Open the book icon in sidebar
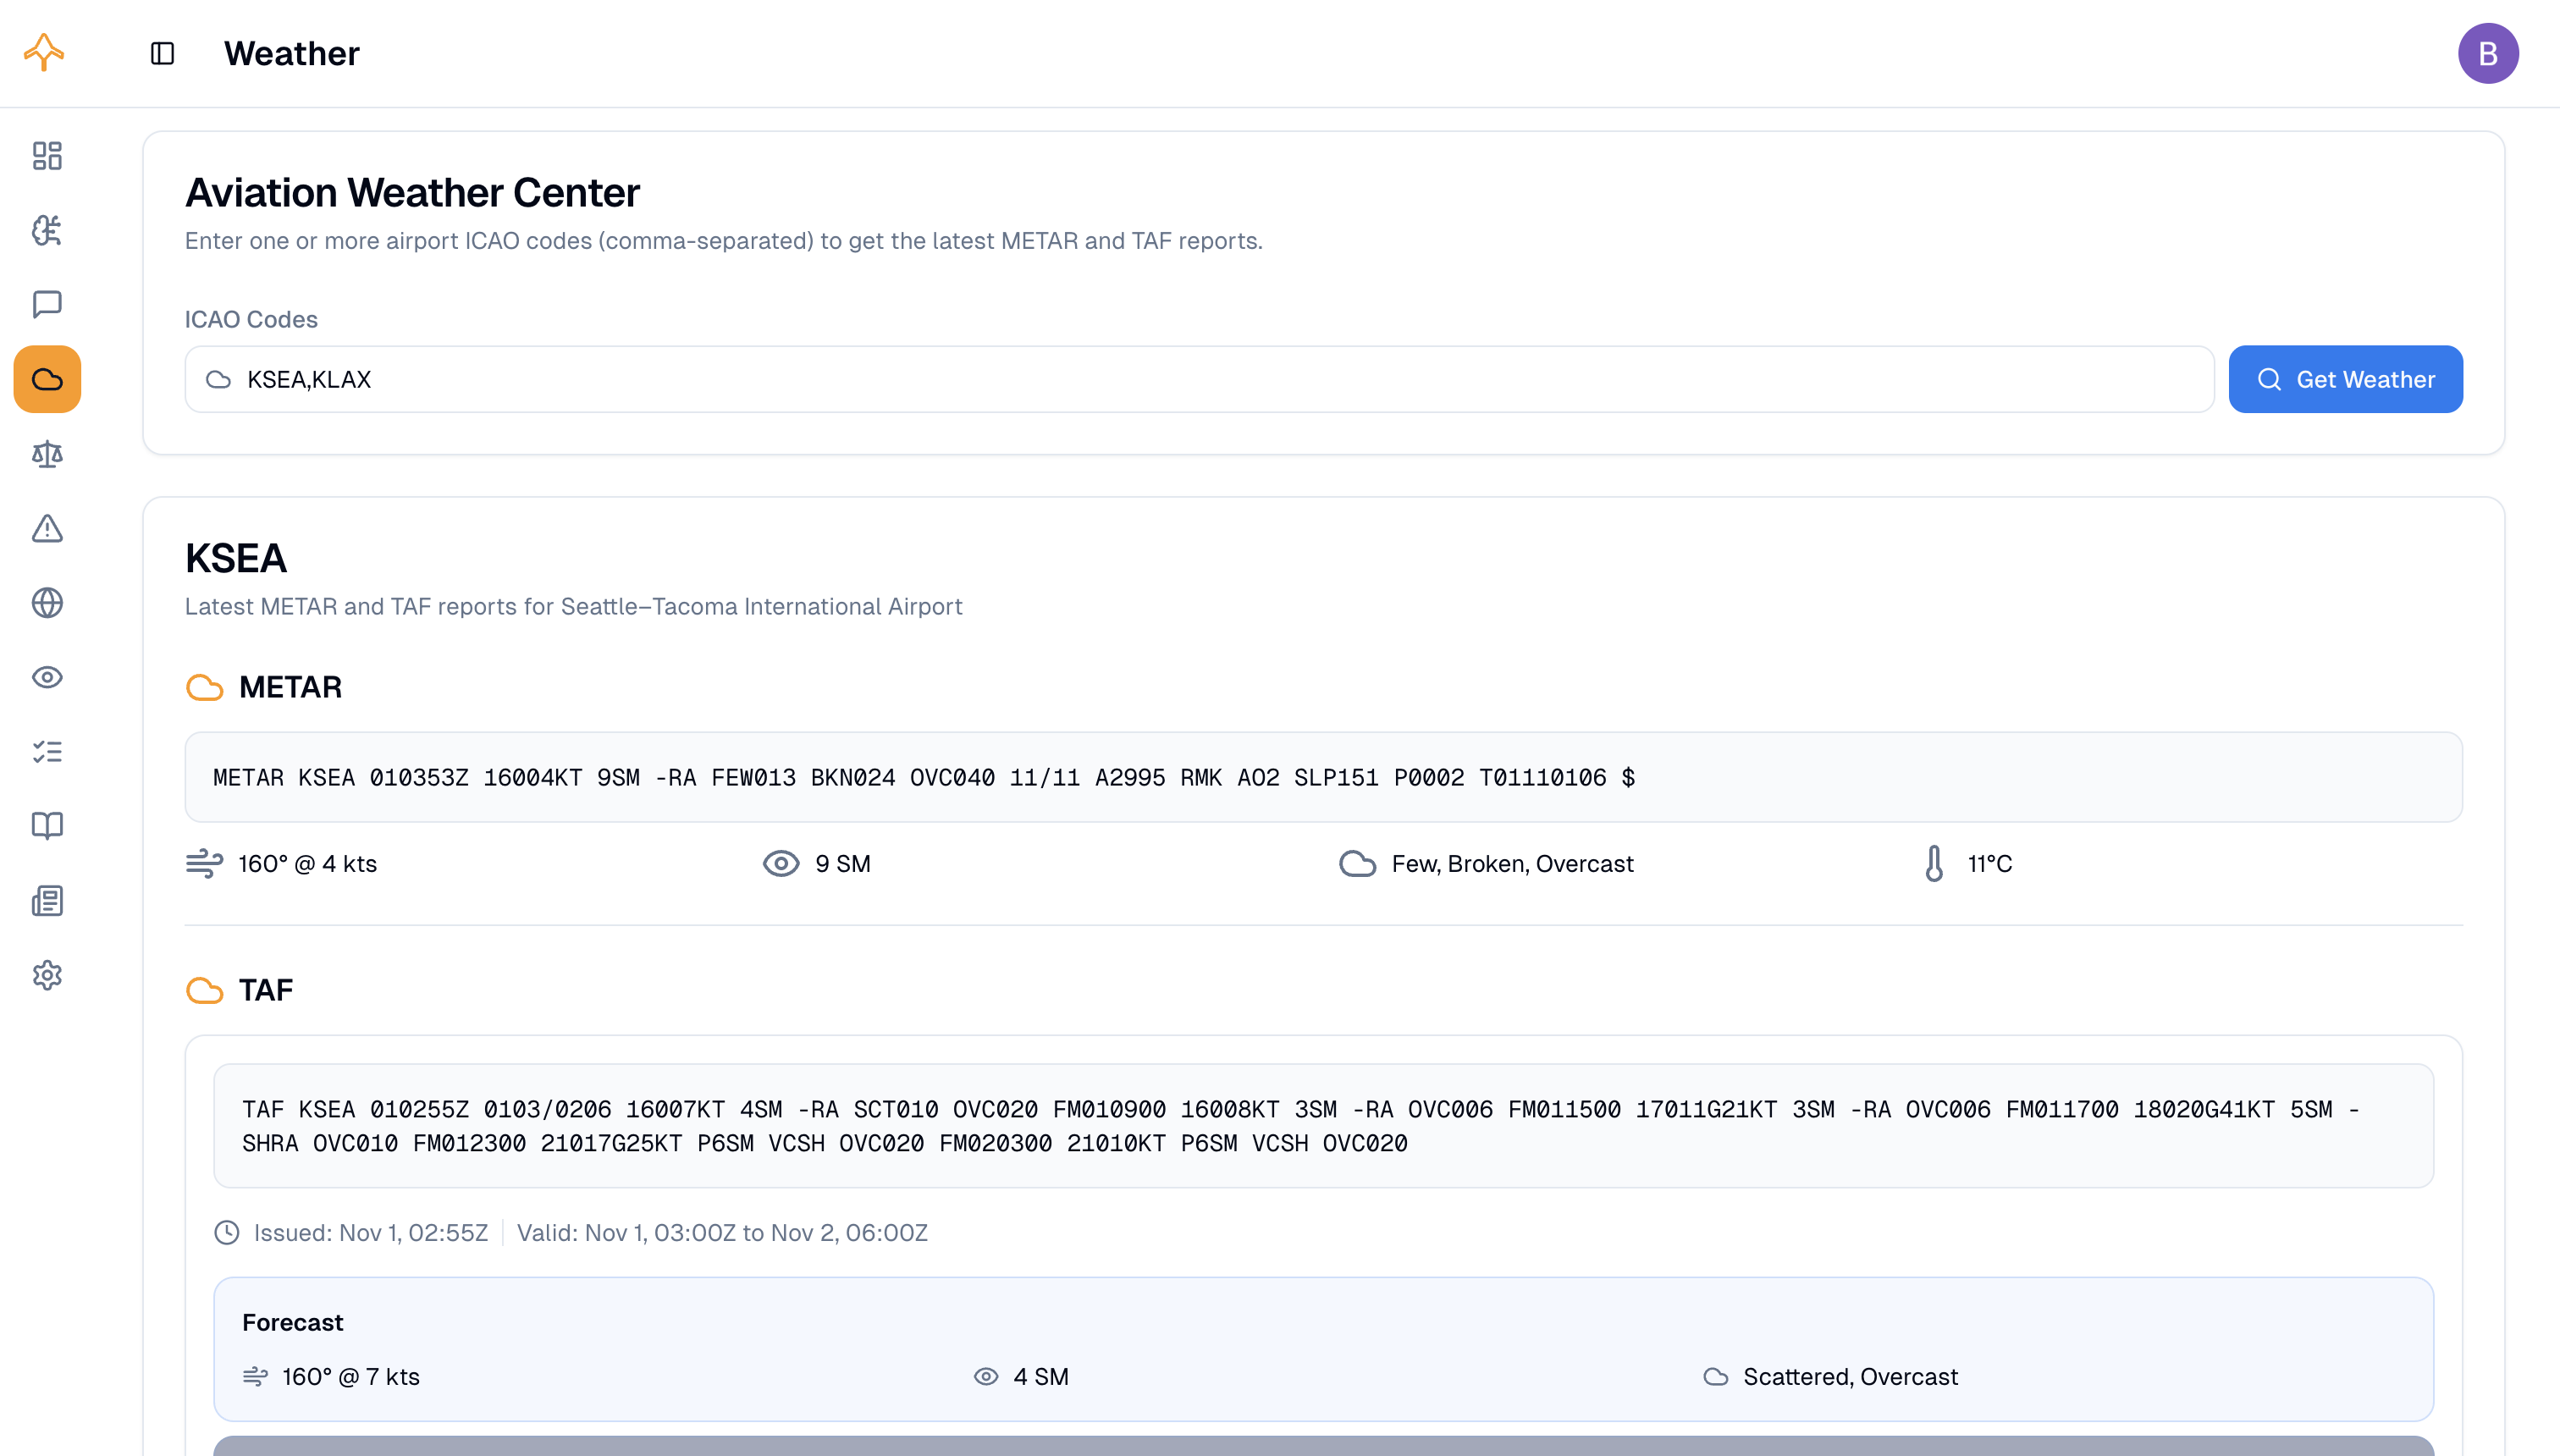 pos(47,826)
